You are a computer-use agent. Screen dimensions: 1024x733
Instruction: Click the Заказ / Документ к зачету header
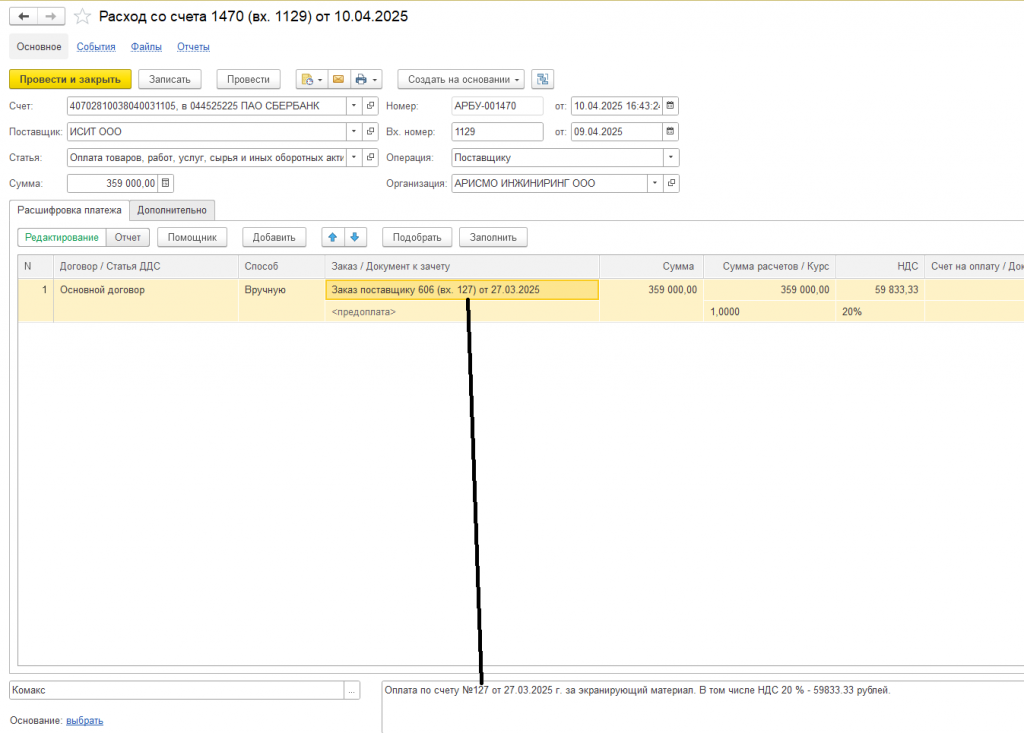[x=462, y=267]
